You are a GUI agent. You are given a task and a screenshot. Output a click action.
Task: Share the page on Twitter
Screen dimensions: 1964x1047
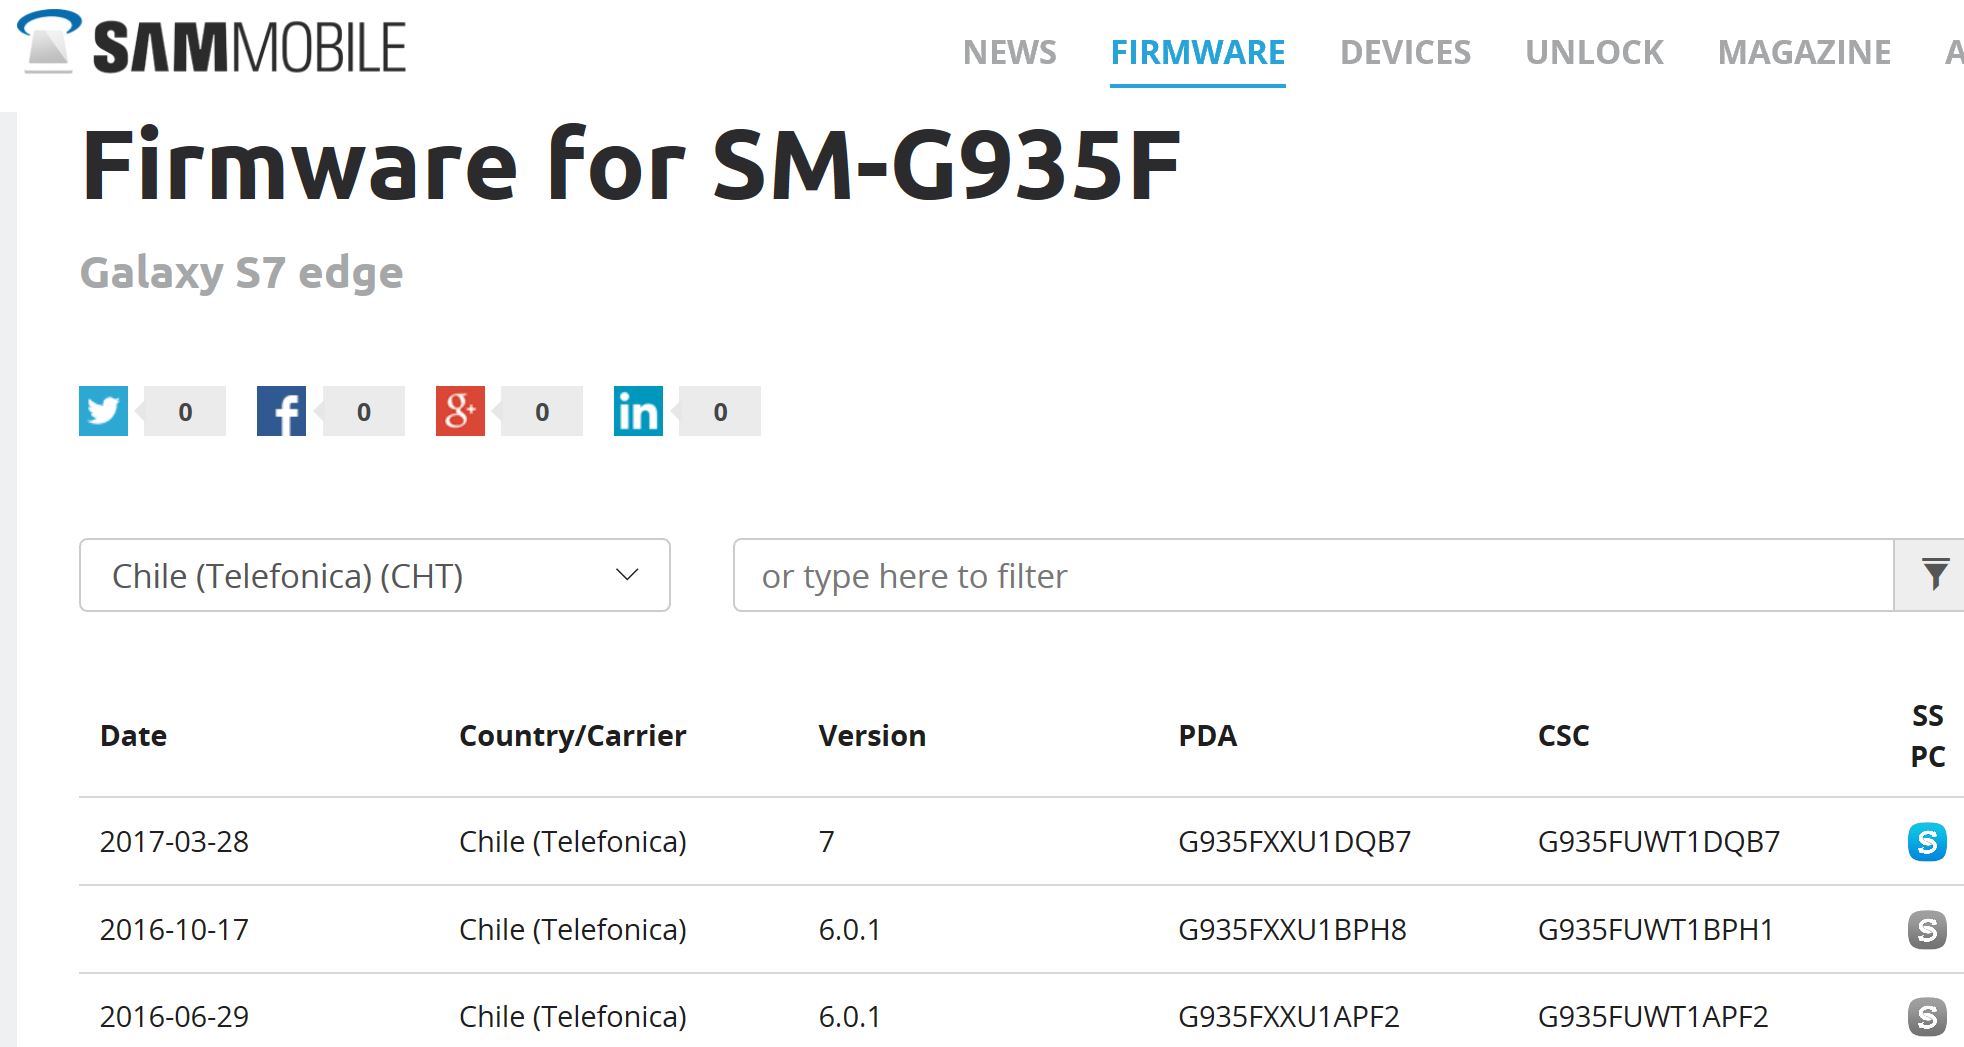[x=104, y=411]
